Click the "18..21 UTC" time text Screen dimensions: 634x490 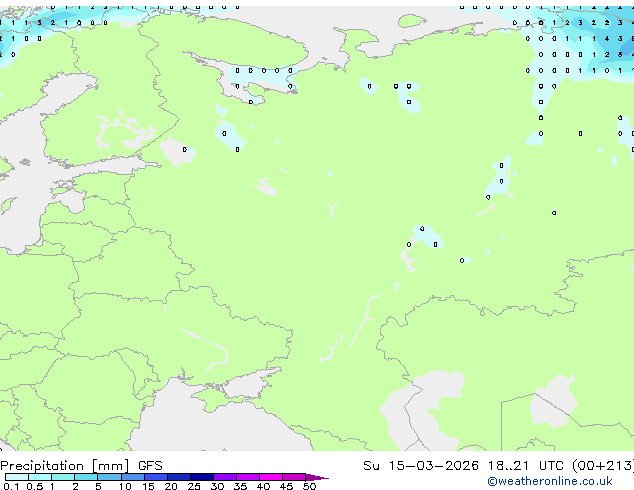click(x=527, y=466)
